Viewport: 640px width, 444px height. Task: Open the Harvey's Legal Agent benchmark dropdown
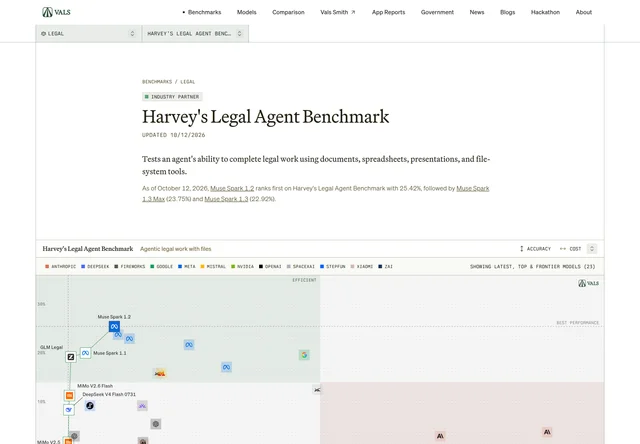click(195, 33)
